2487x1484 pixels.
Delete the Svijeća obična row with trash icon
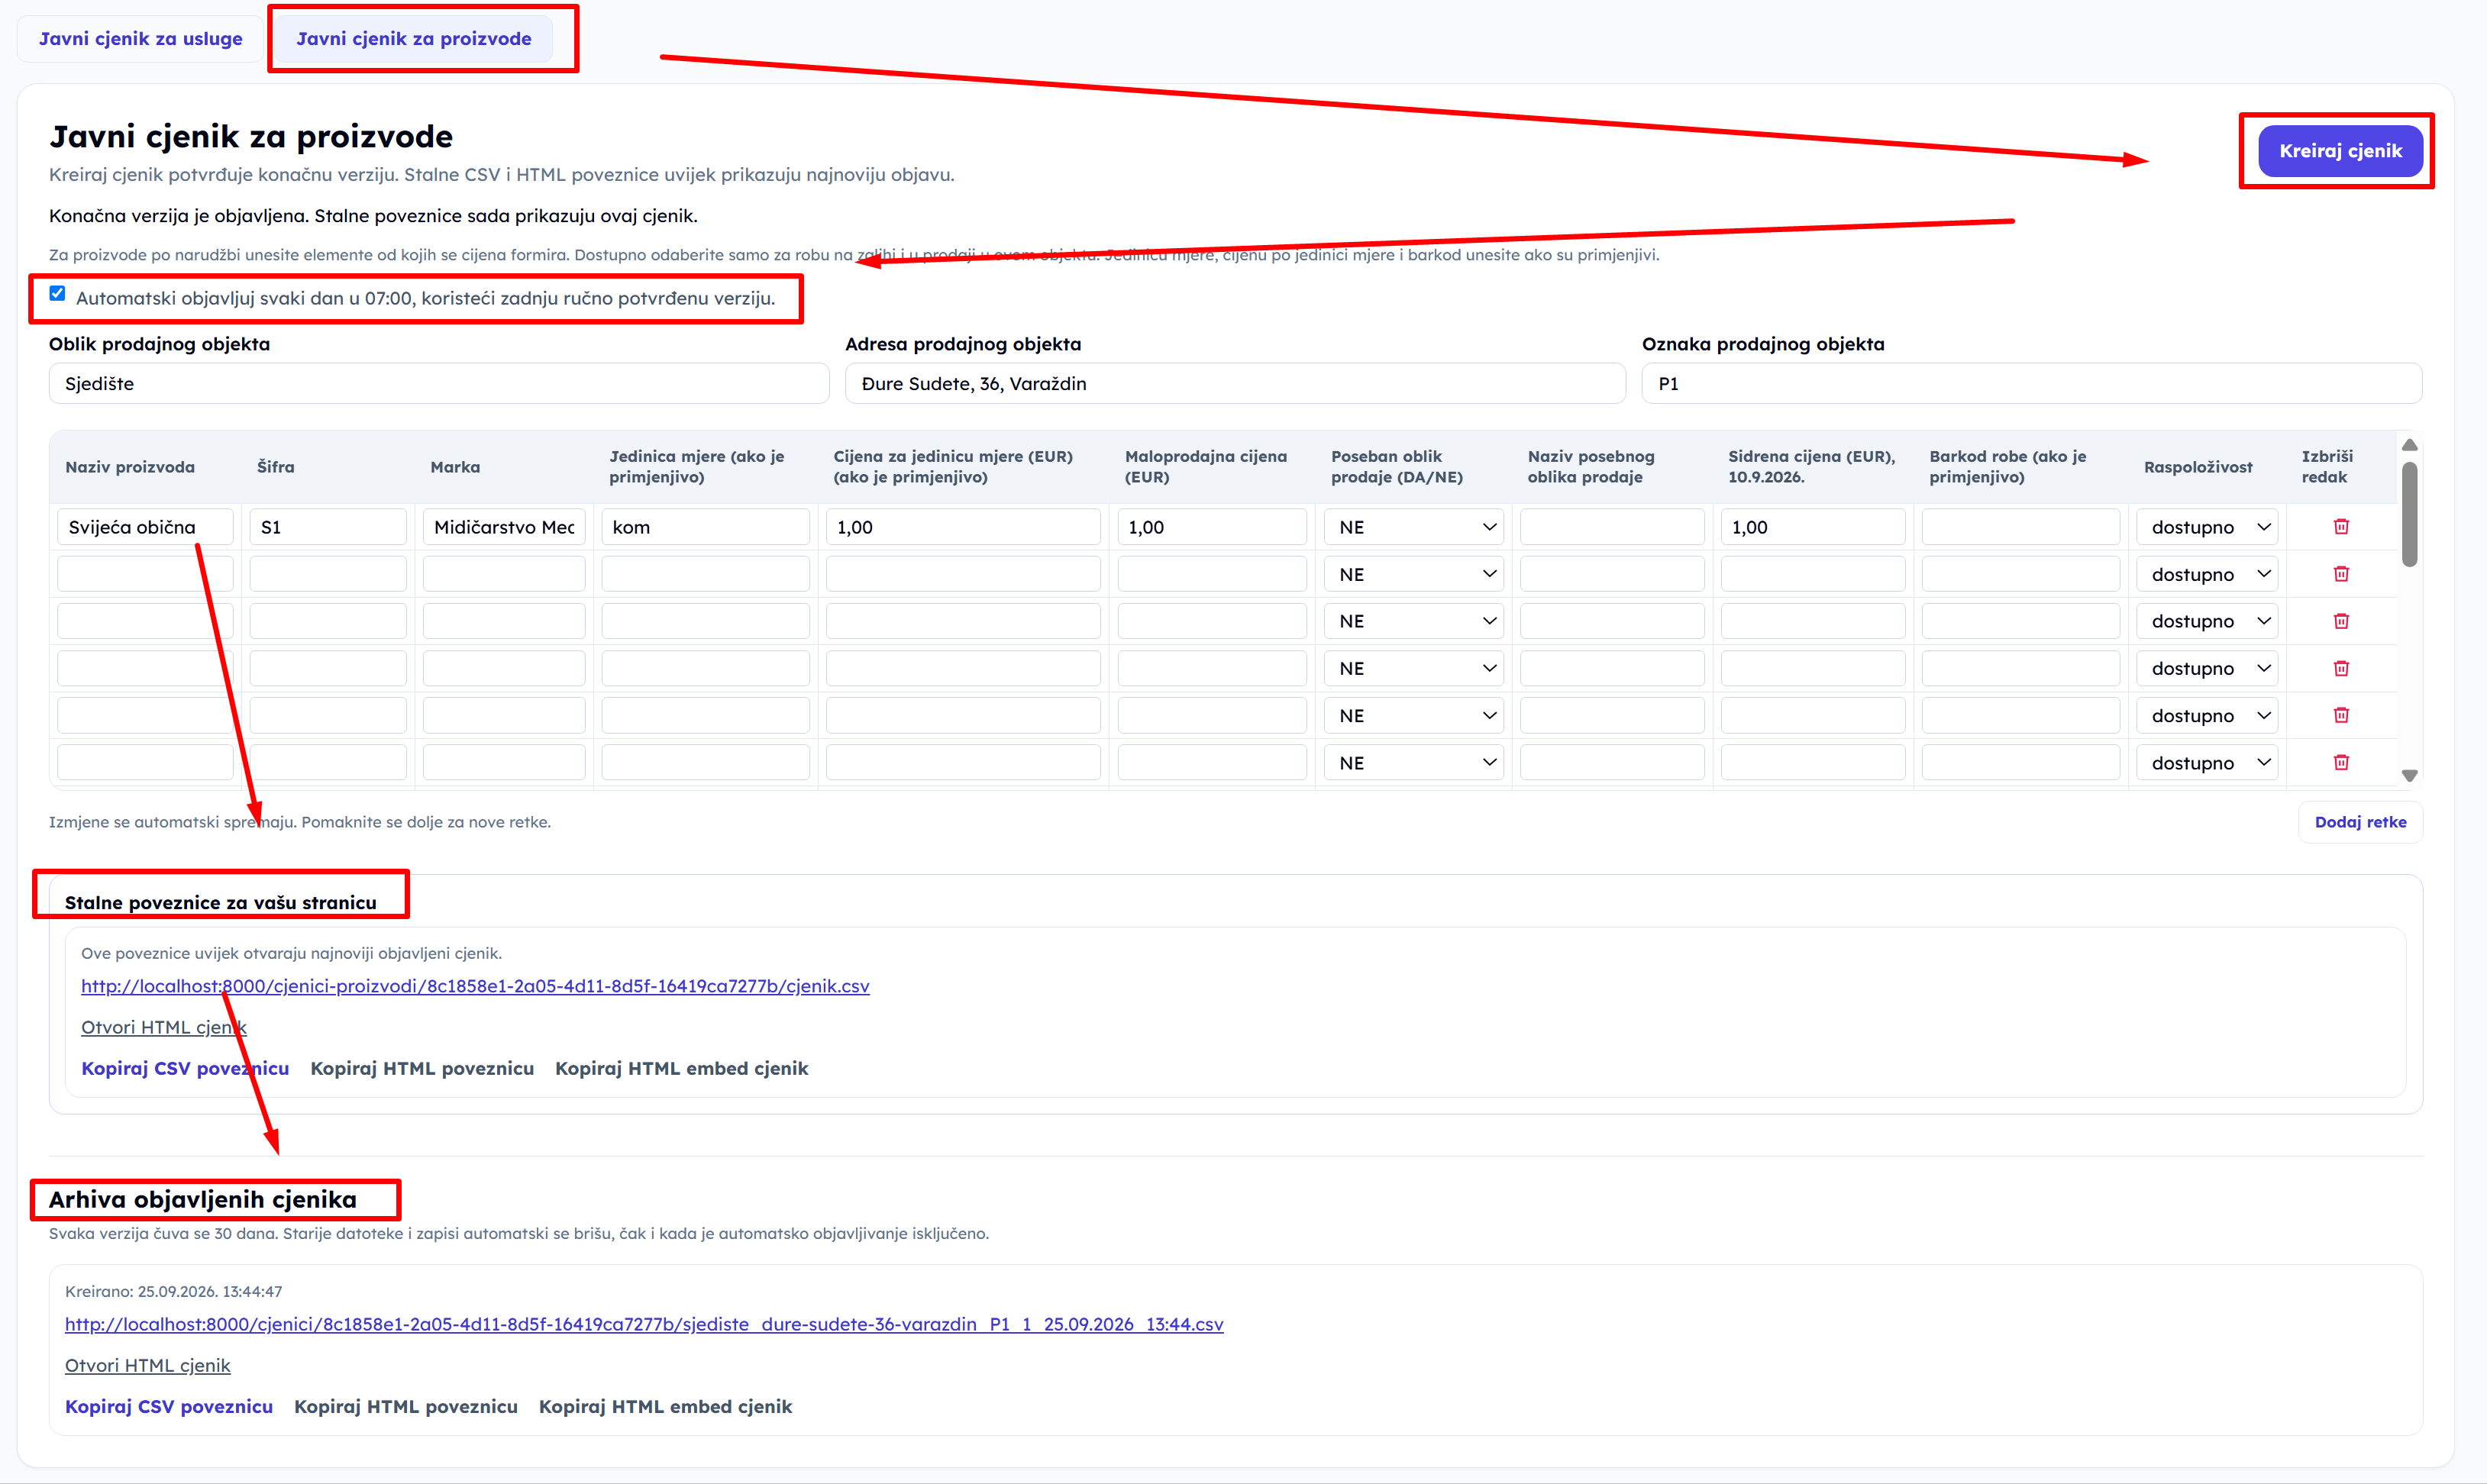pyautogui.click(x=2341, y=526)
